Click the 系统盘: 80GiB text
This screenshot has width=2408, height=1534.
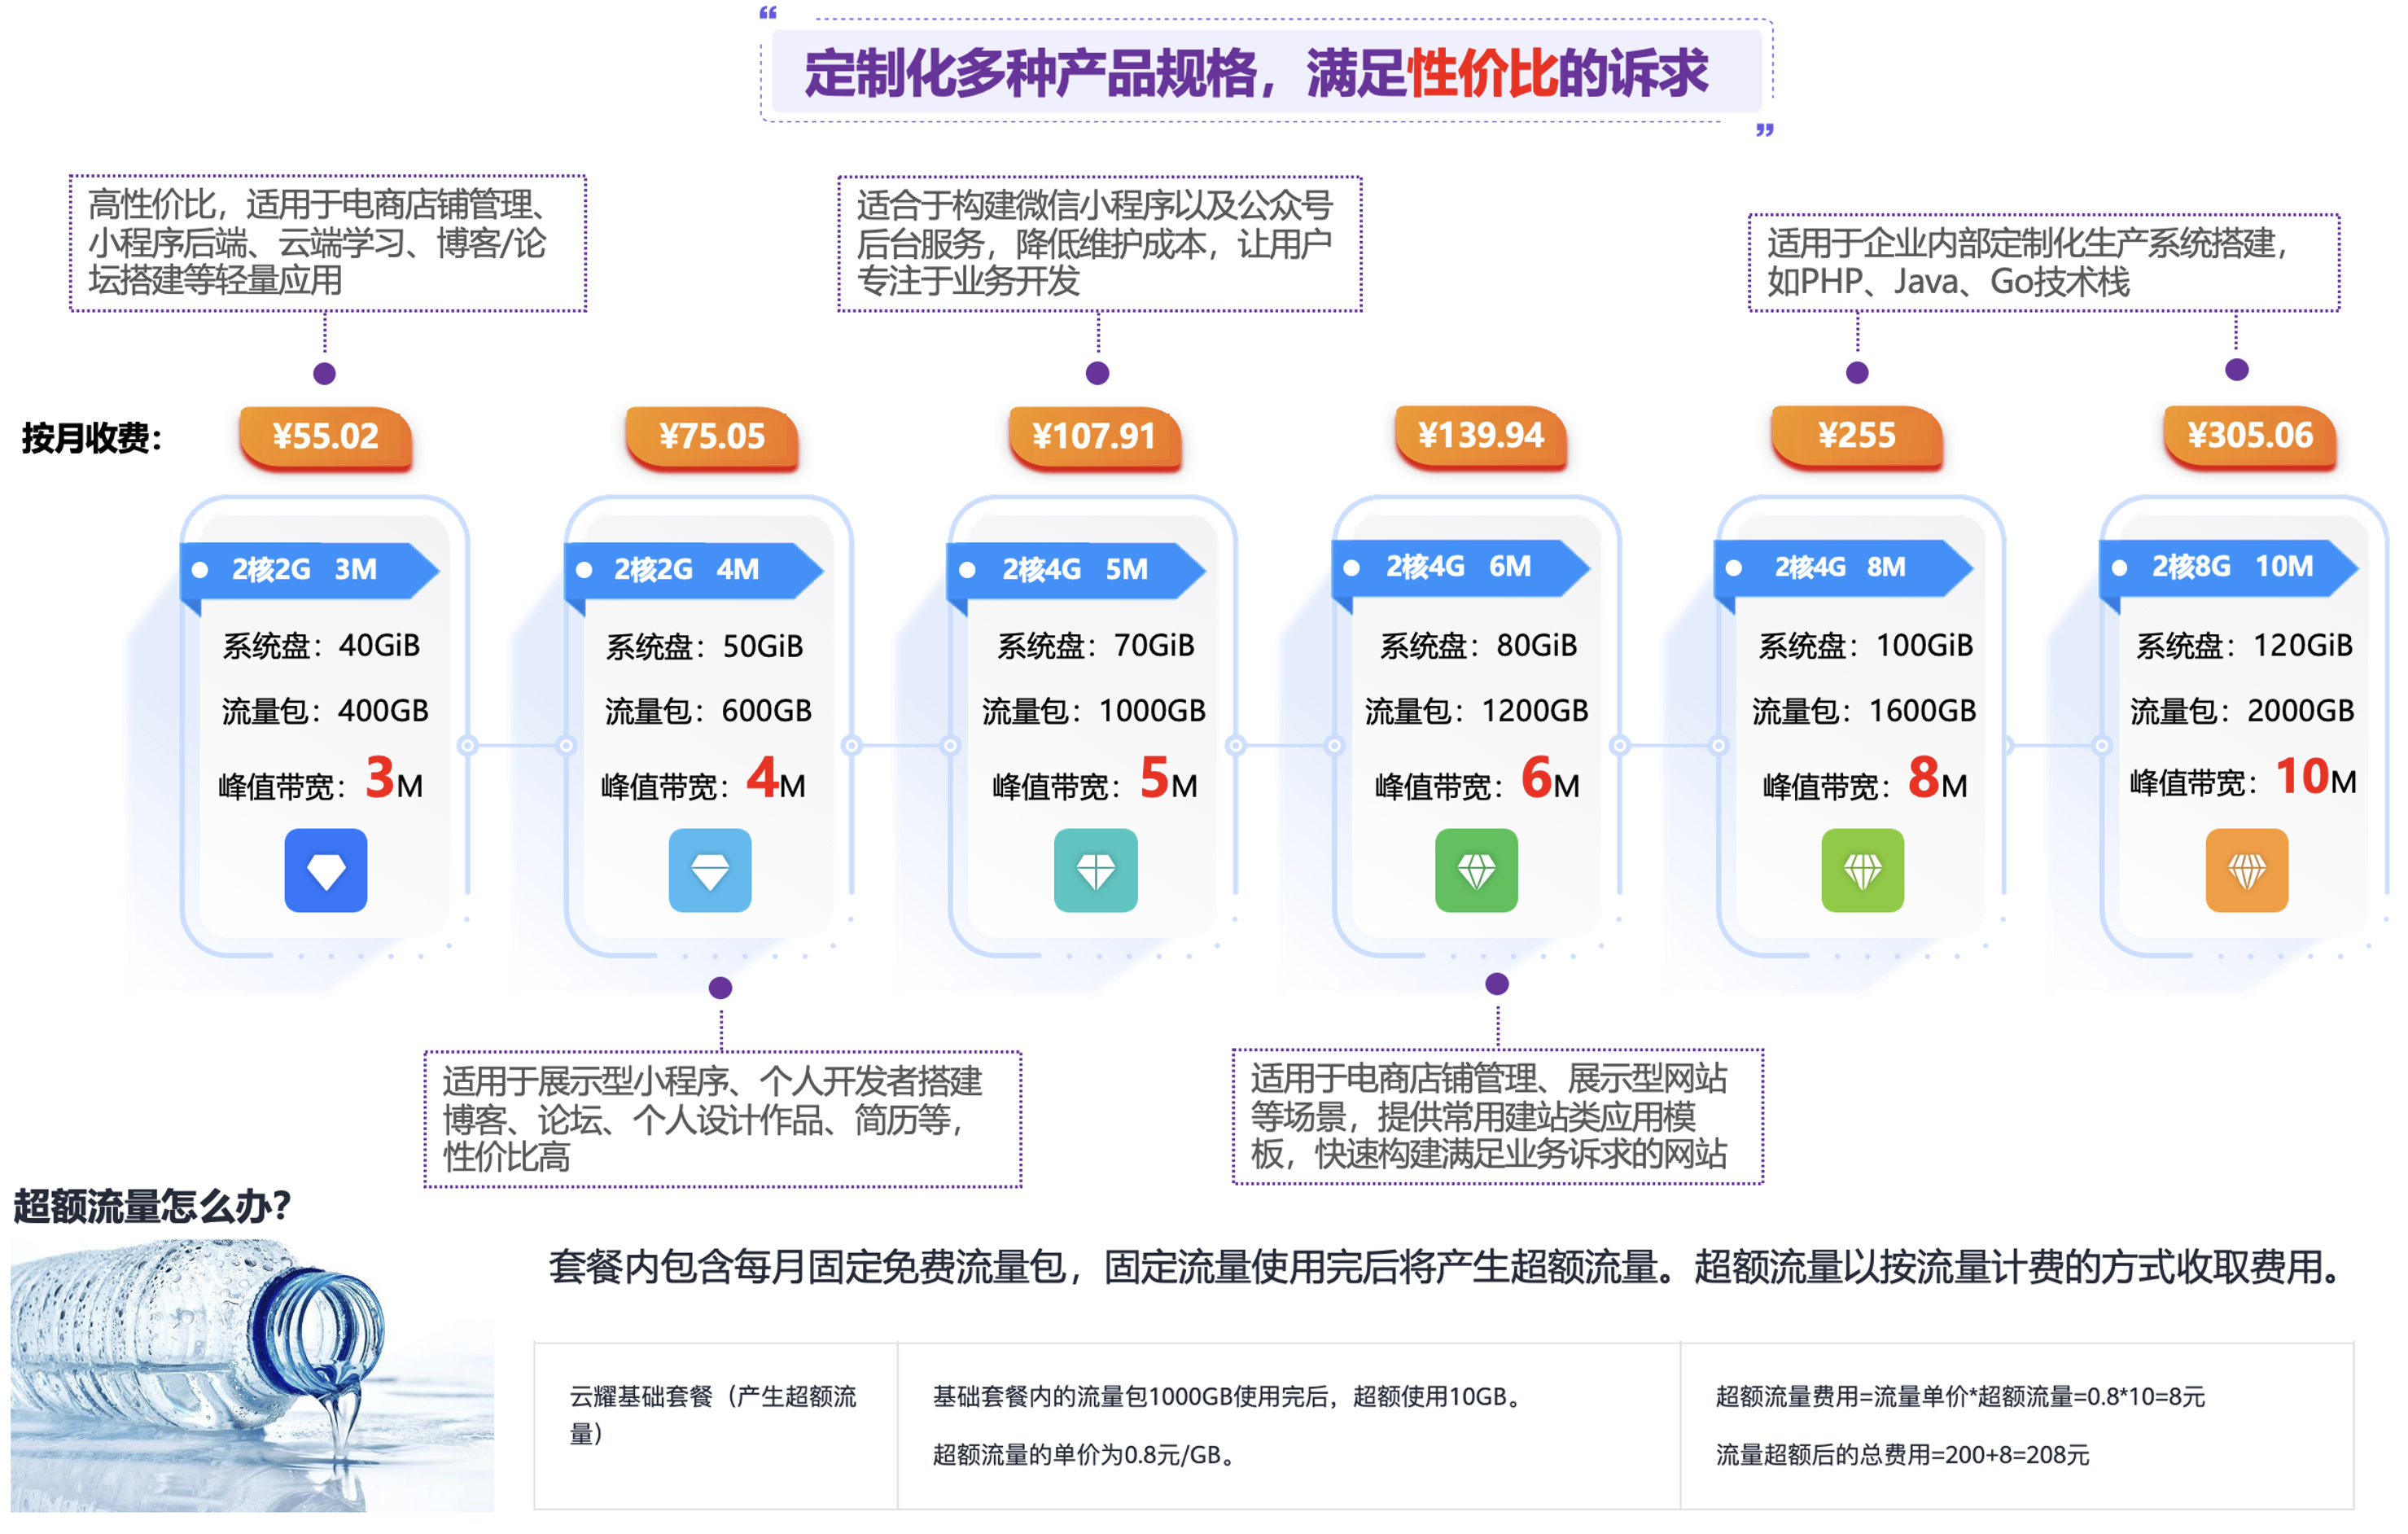[1478, 646]
